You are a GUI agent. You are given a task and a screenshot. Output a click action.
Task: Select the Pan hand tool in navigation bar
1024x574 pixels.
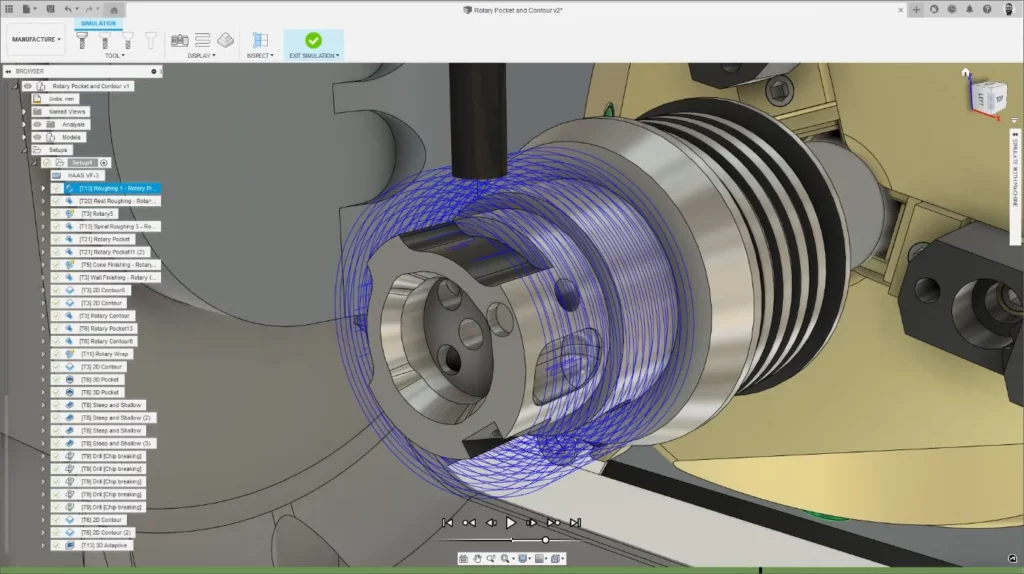[478, 558]
